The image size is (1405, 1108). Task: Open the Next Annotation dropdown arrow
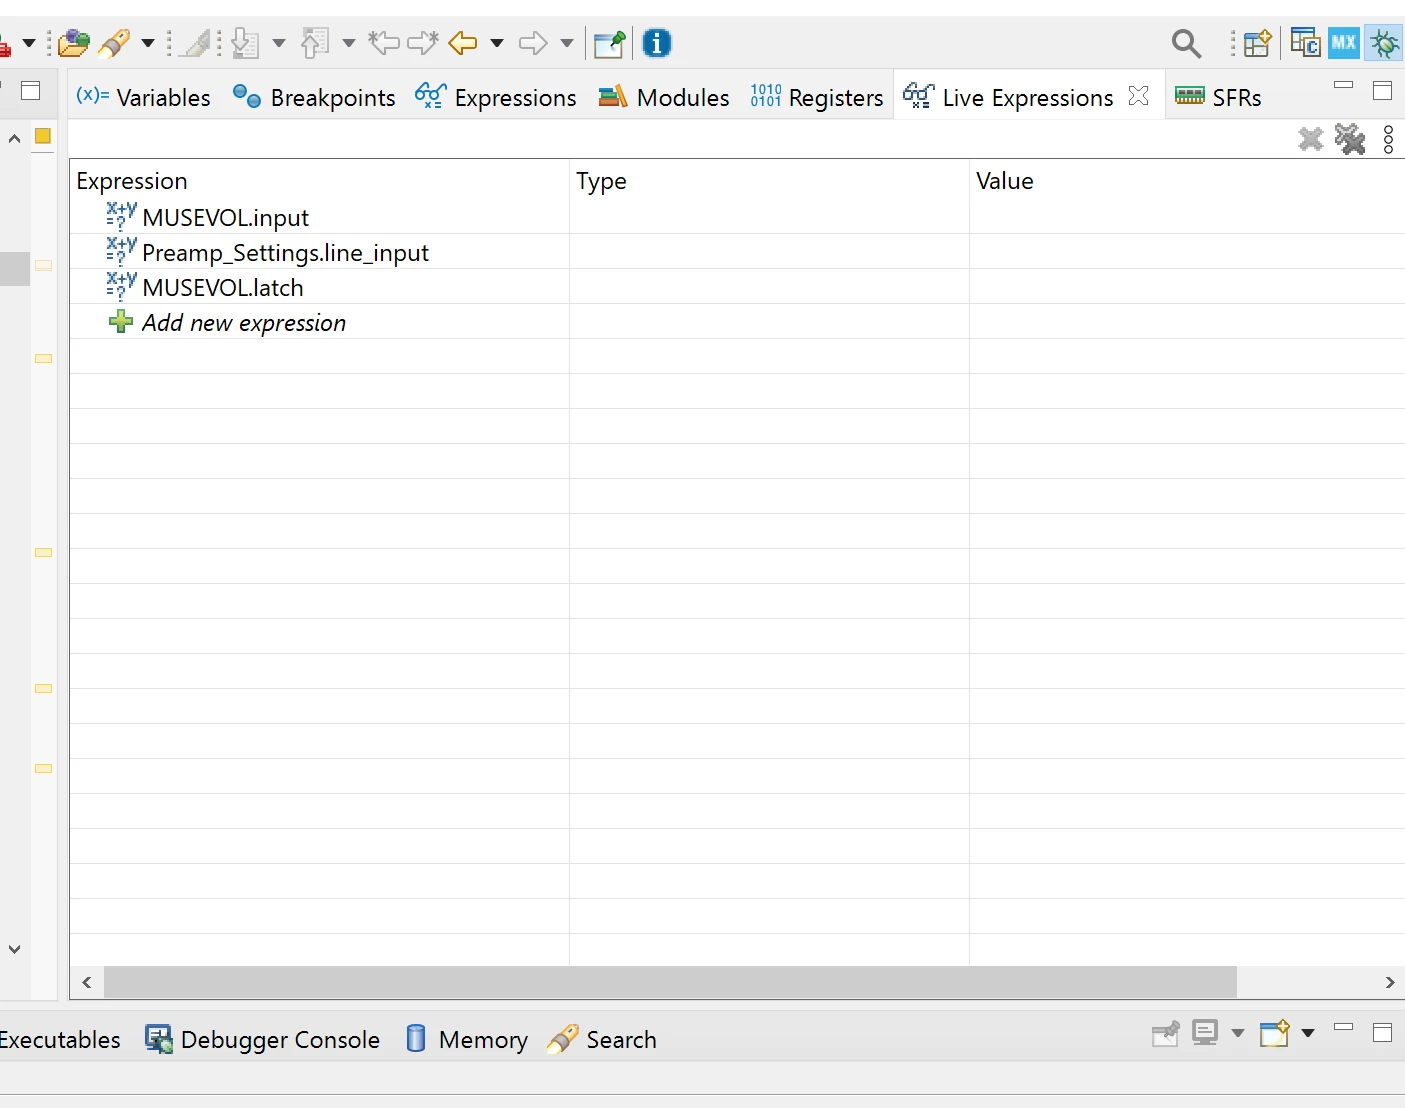[279, 43]
